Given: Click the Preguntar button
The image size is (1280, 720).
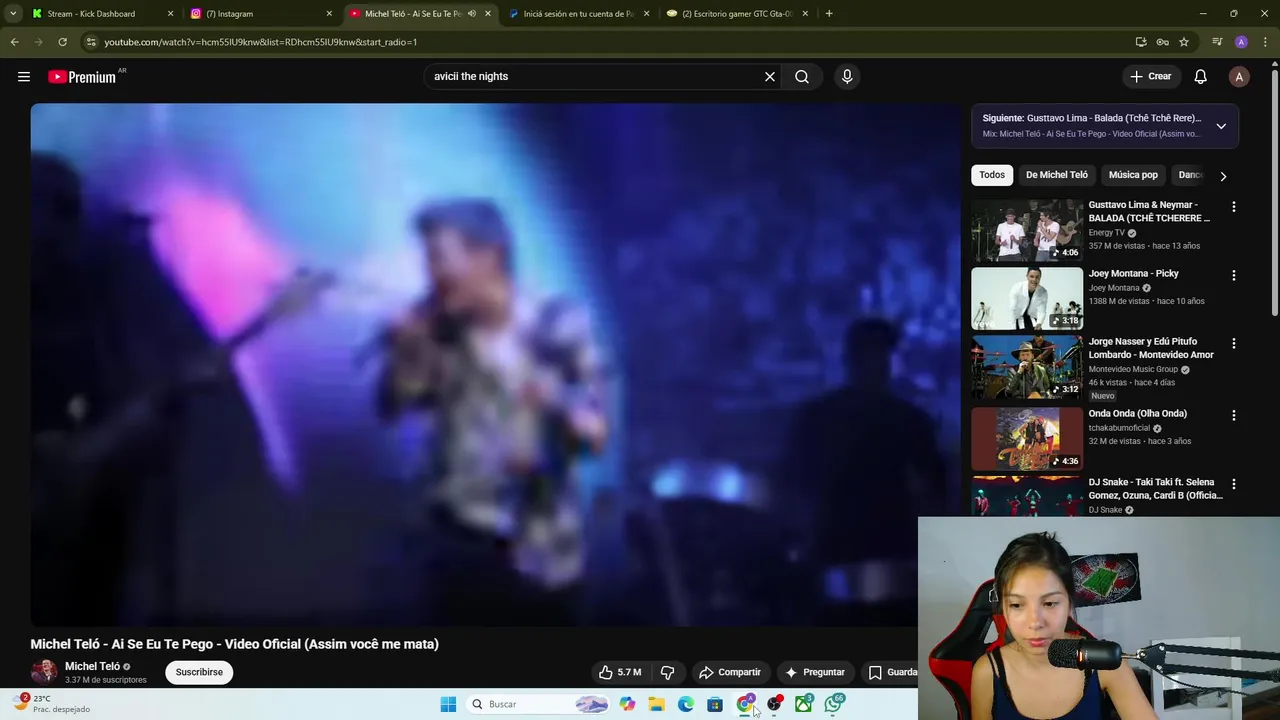Looking at the screenshot, I should tap(815, 672).
